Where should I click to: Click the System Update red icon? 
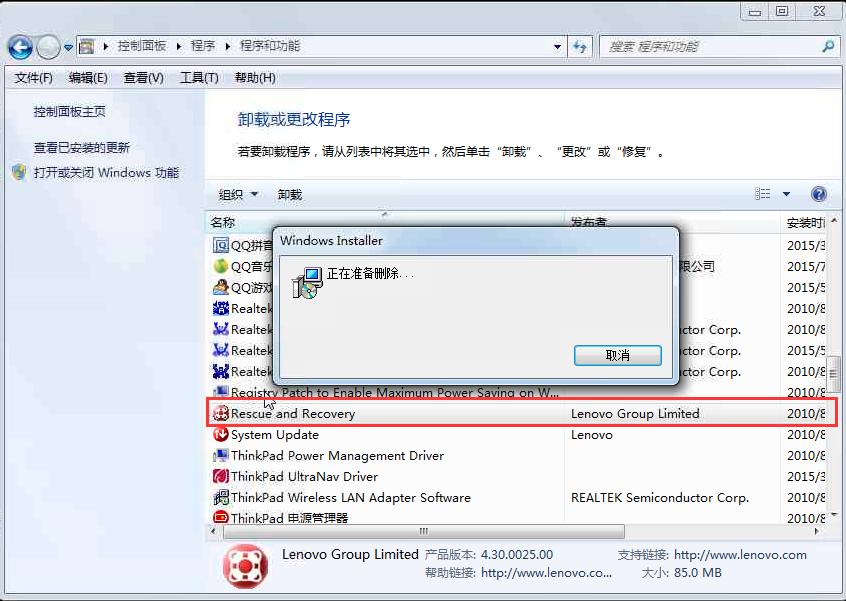pos(220,435)
